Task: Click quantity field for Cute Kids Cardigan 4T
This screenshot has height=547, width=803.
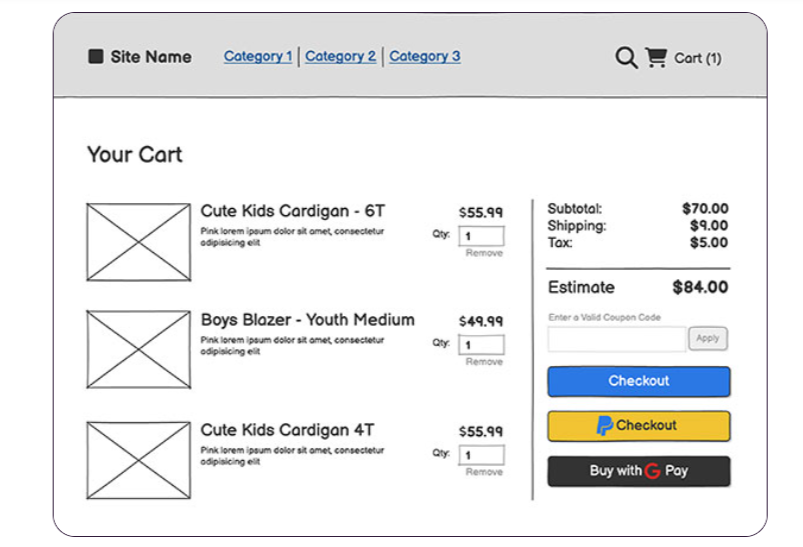Action: pos(481,455)
